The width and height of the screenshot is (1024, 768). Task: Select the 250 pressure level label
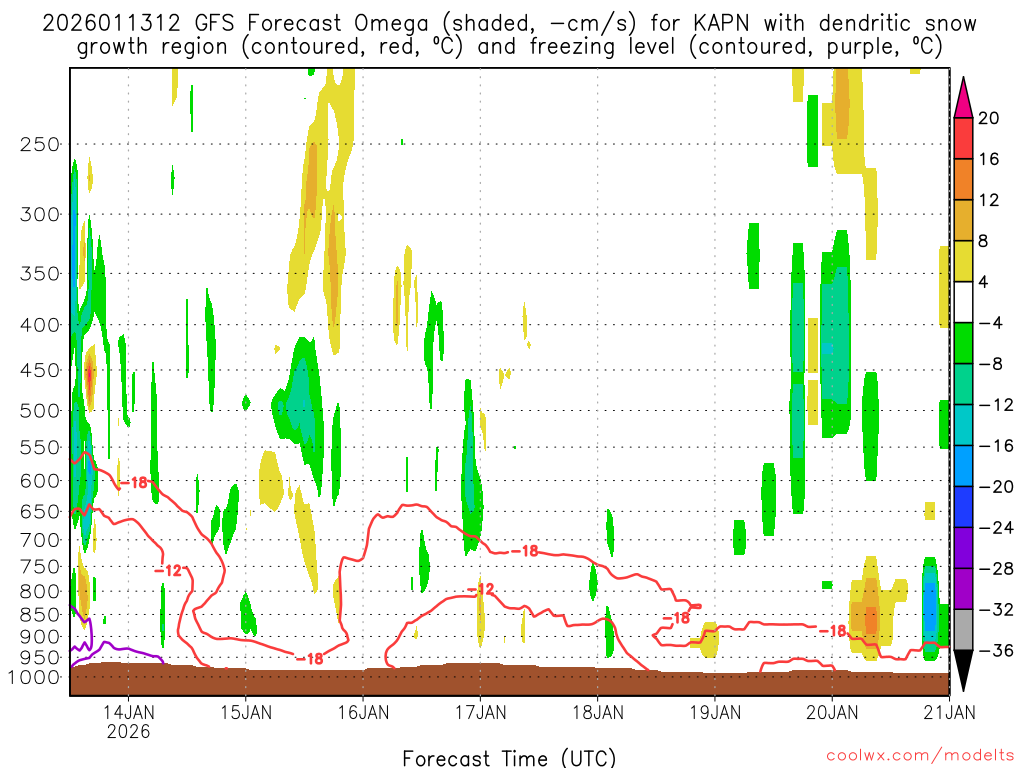click(40, 144)
